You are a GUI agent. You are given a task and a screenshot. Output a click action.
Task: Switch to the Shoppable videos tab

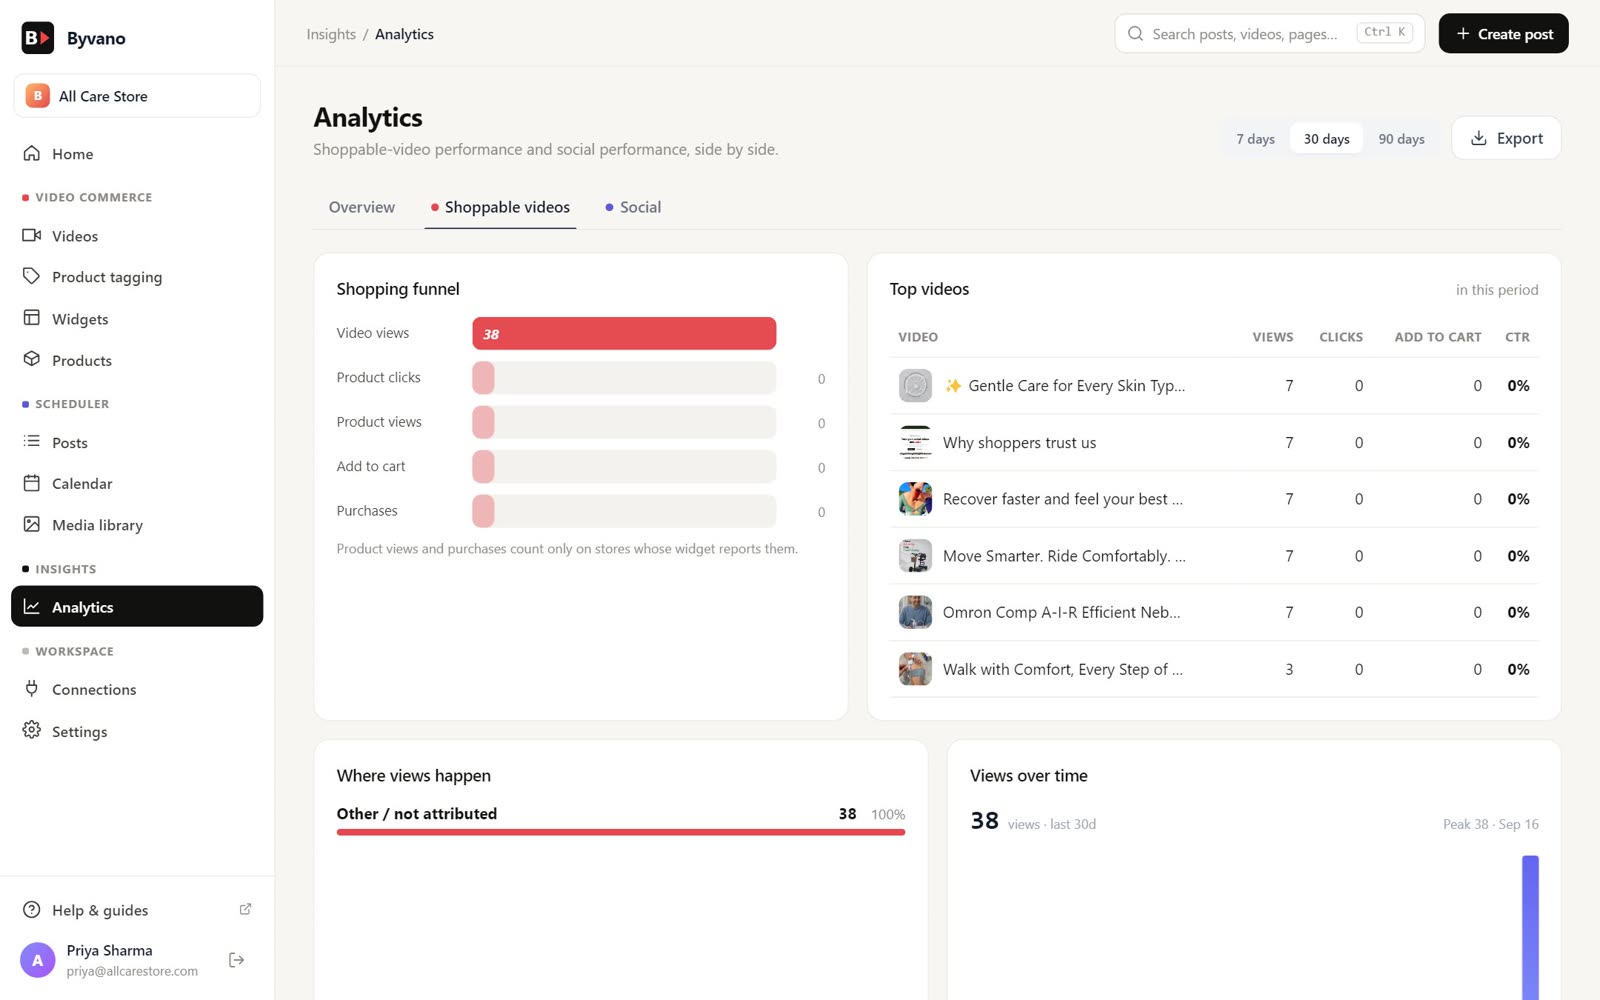tap(500, 207)
